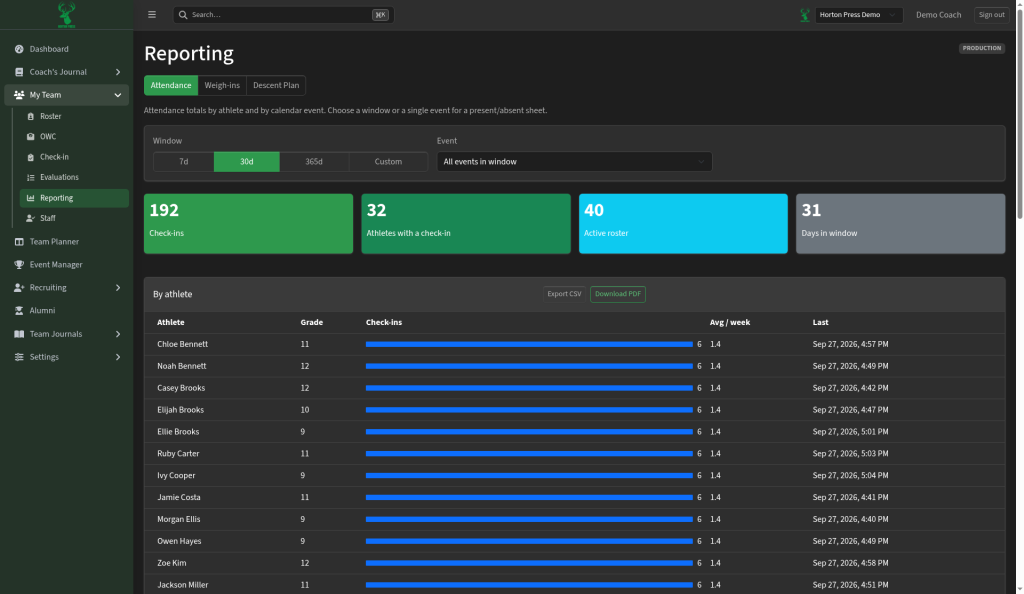
Task: Choose the Custom window option
Action: pyautogui.click(x=389, y=161)
